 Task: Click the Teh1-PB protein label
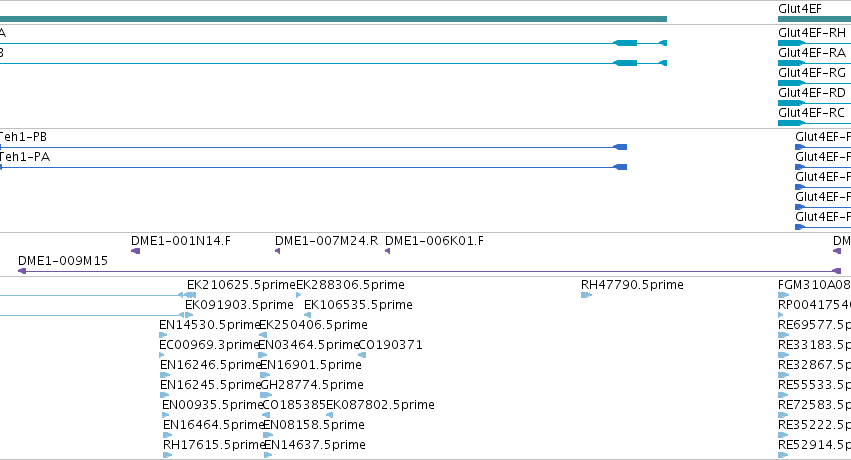(23, 137)
